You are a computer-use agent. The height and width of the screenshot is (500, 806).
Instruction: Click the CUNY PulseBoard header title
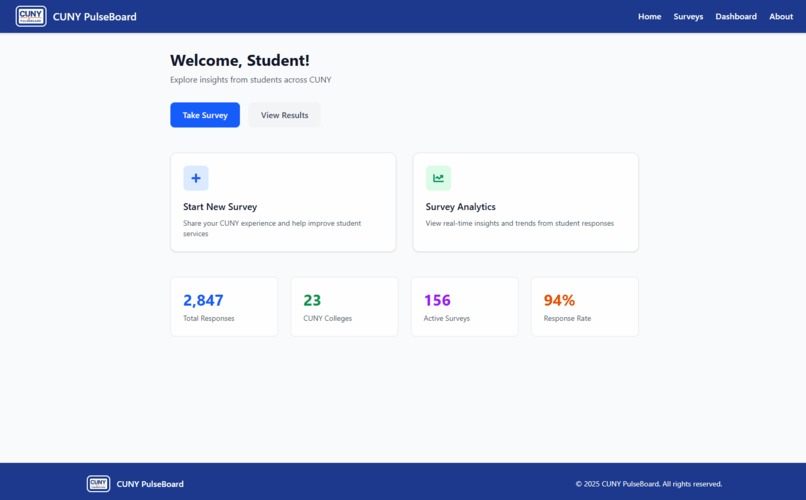[x=95, y=16]
